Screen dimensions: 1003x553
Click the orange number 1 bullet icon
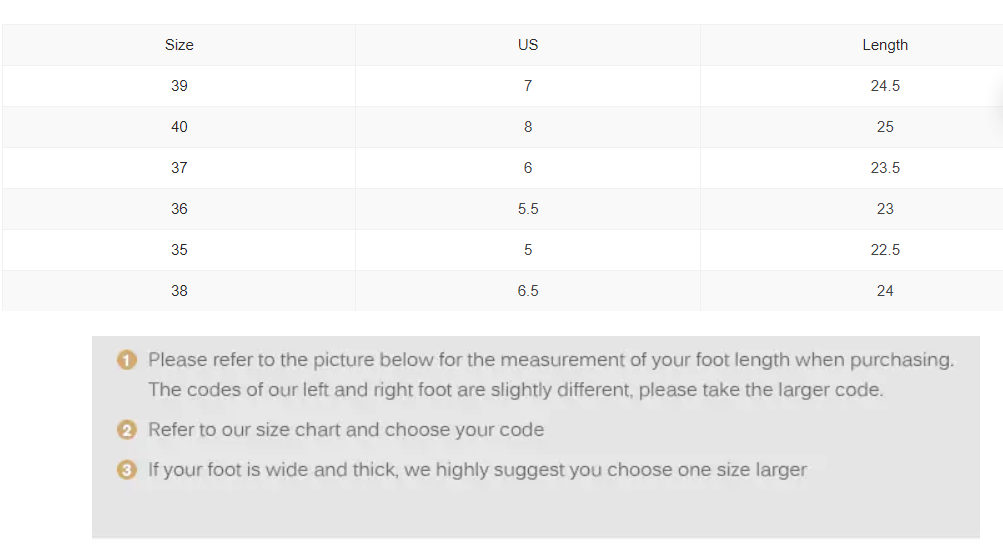[x=127, y=360]
